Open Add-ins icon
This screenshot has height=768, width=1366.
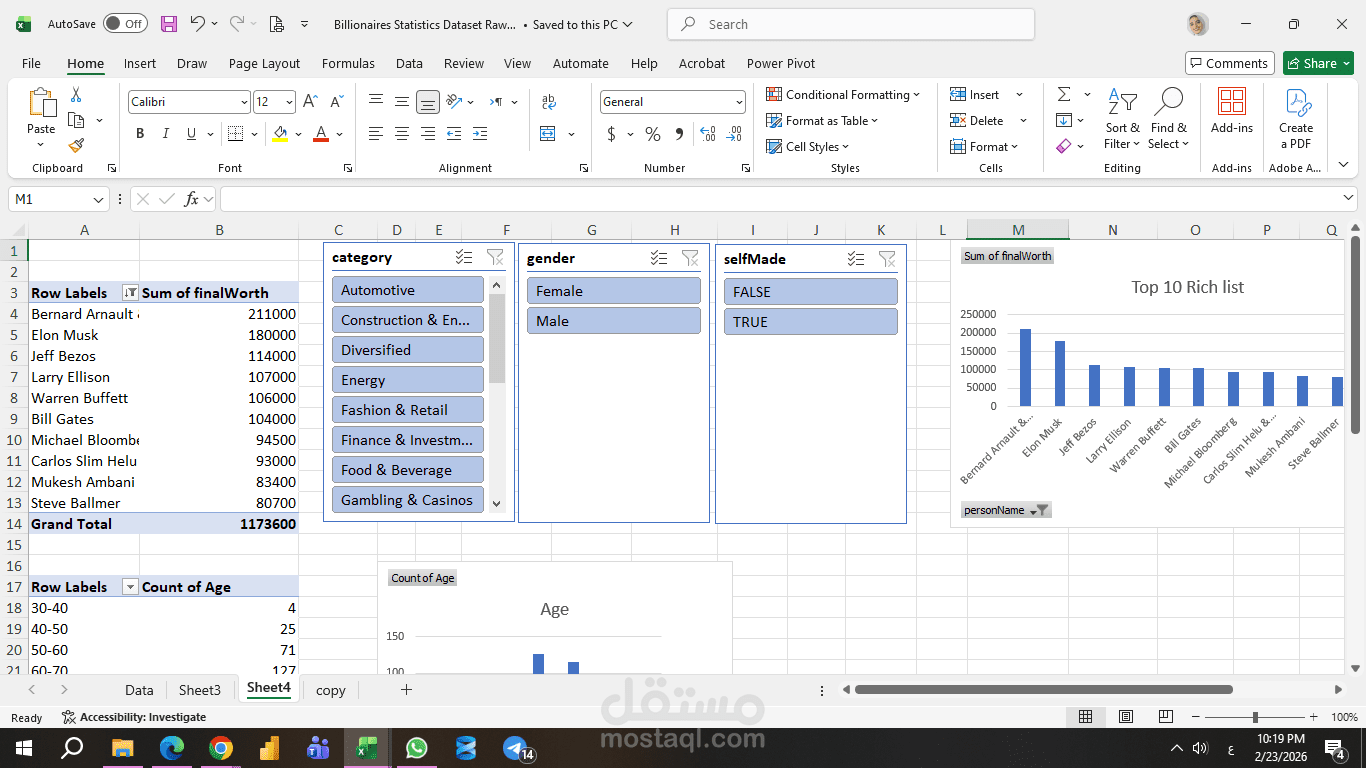click(x=1232, y=111)
